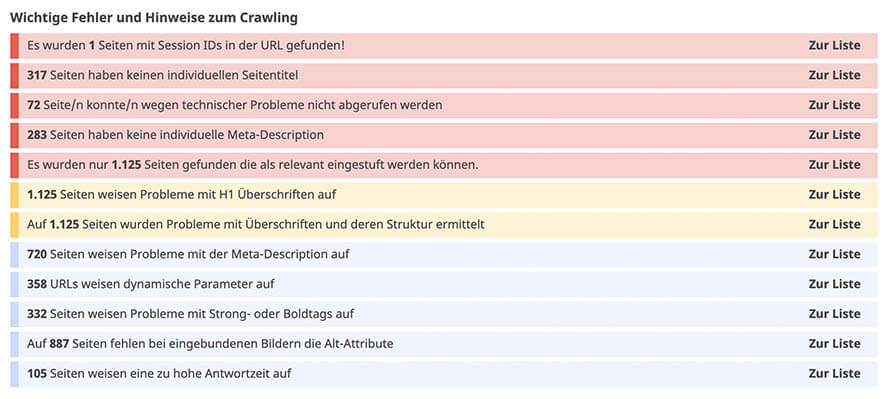Select the row '72 Seite/n konnte/n wegen technischer Probleme'

click(444, 105)
